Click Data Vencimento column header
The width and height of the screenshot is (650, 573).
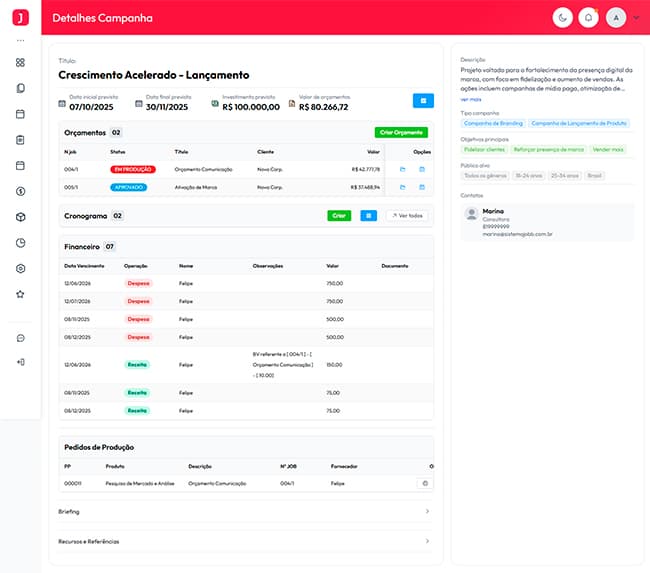[x=84, y=266]
